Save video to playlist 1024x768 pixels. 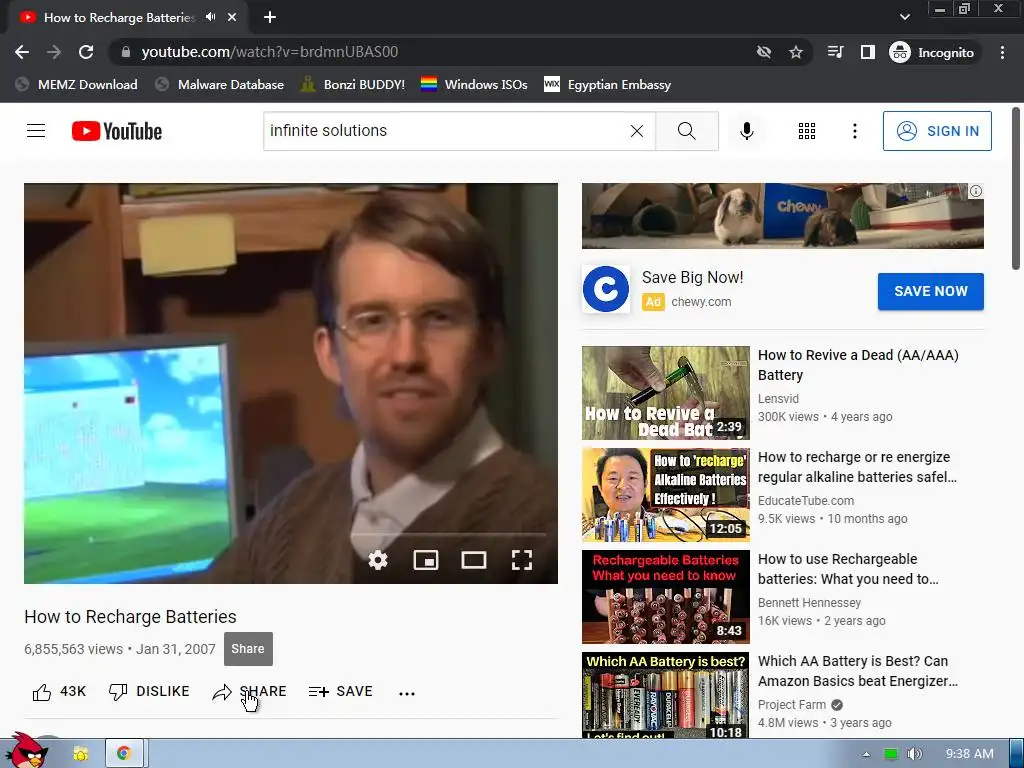tap(340, 692)
